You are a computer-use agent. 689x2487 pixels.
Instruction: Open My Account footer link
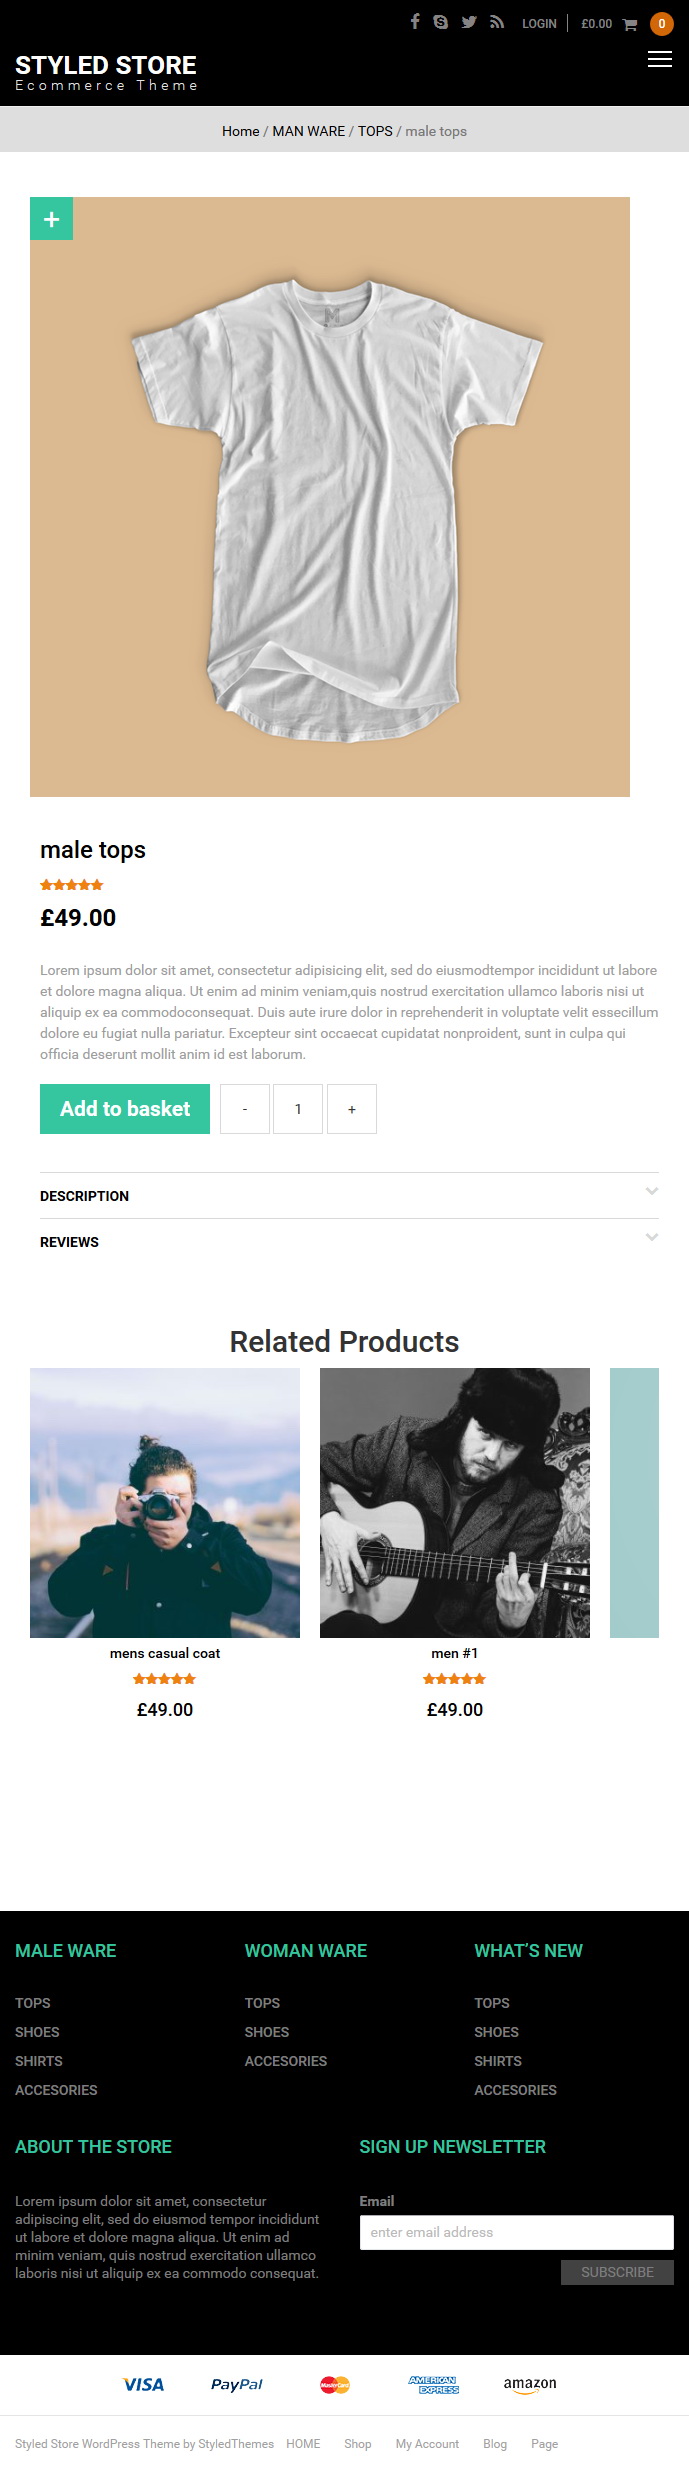(x=427, y=2443)
